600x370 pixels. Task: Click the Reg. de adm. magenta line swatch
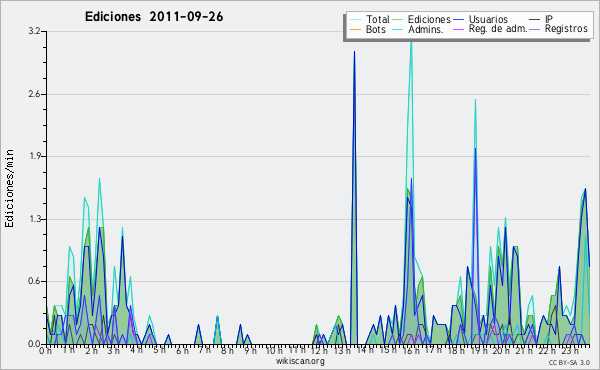458,29
